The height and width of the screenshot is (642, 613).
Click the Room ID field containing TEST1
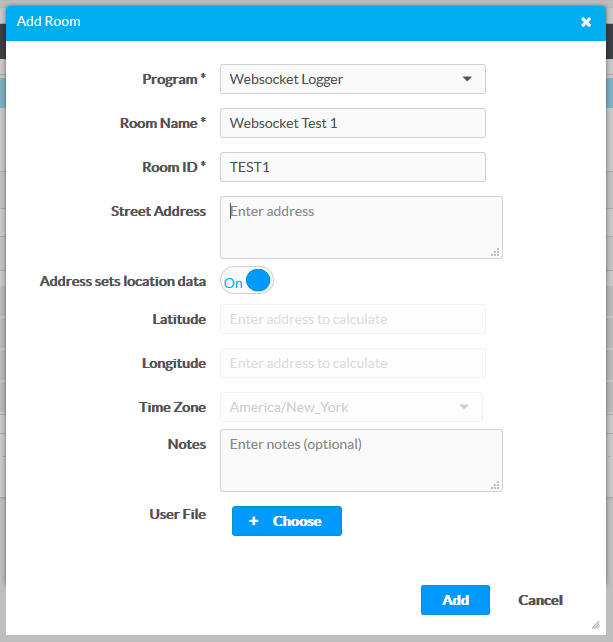pos(352,167)
